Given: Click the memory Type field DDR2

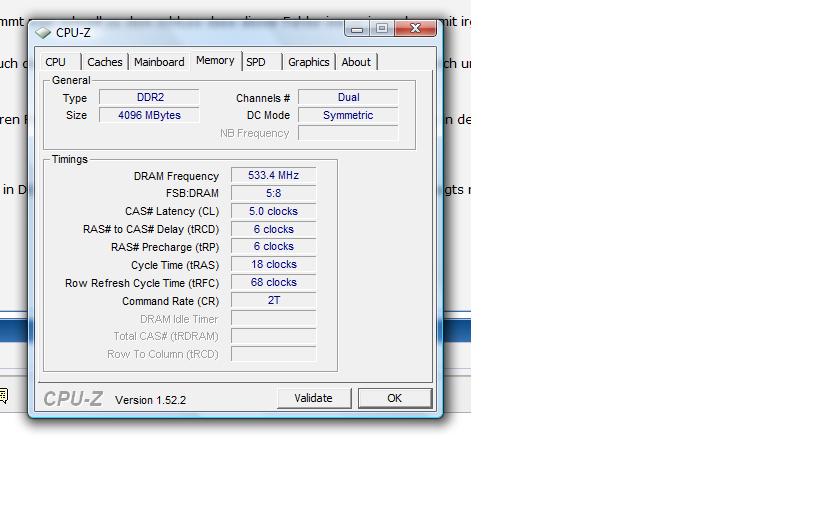Looking at the screenshot, I should coord(149,98).
